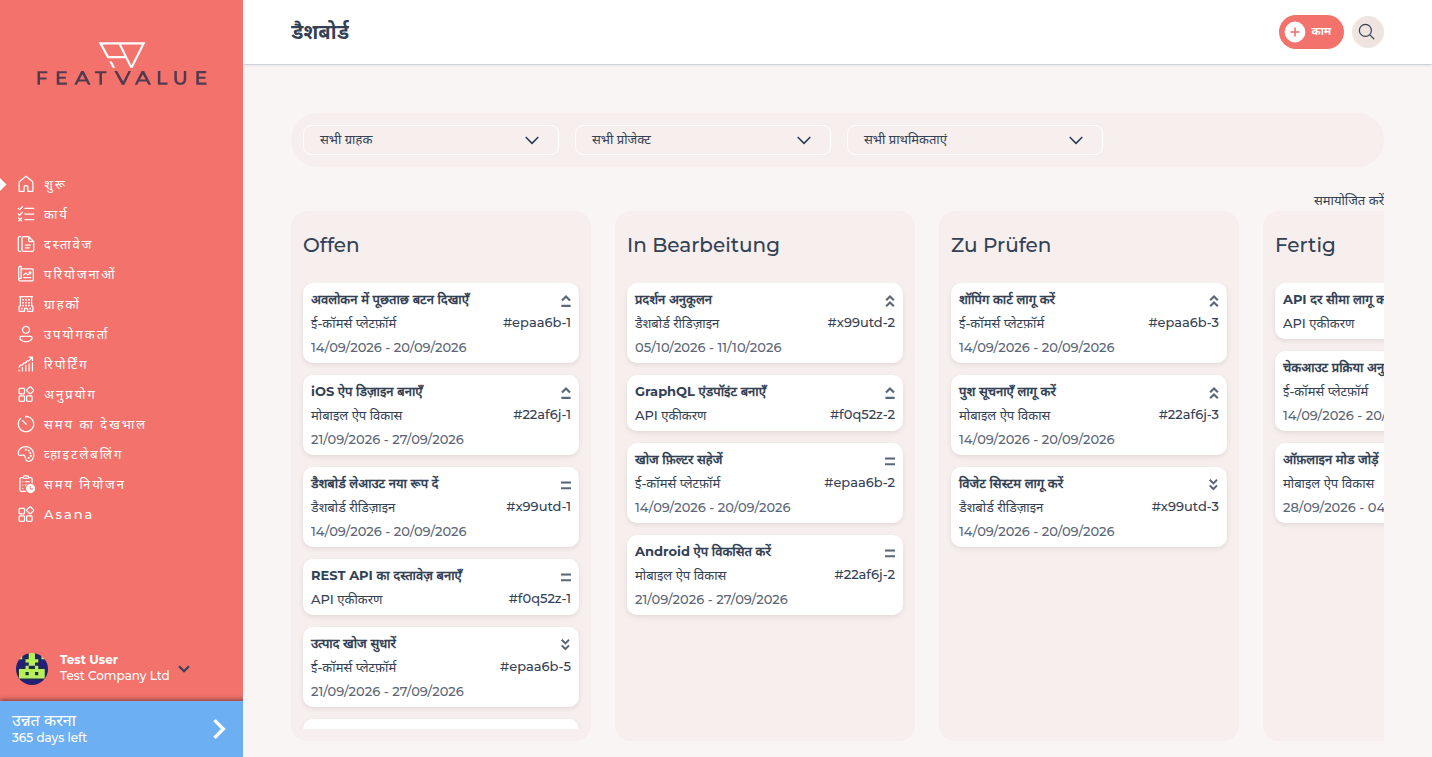This screenshot has height=757, width=1432.
Task: Click the checklist icon beside कार्य
Action: 26,214
